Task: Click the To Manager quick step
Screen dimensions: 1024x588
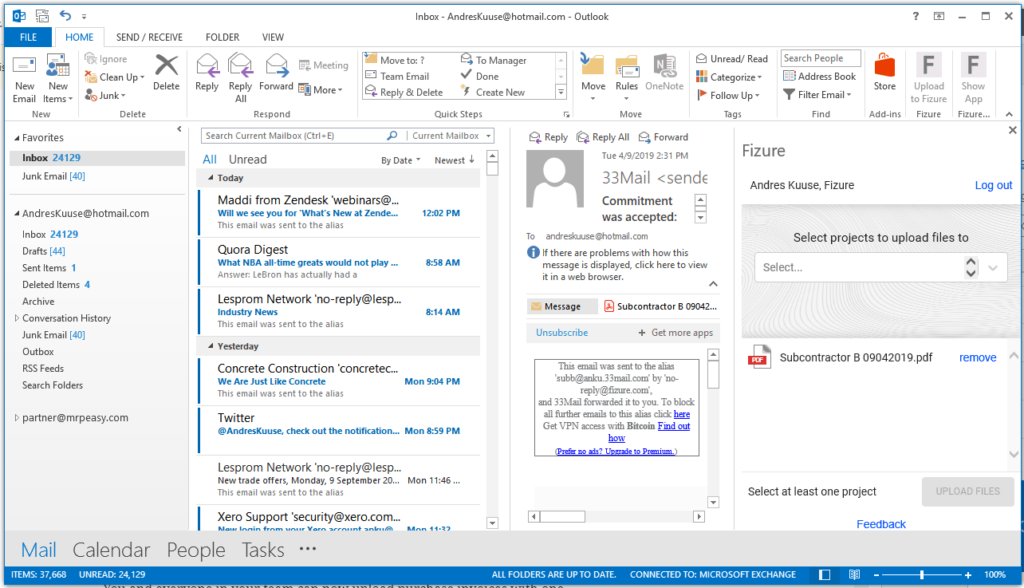Action: point(494,60)
